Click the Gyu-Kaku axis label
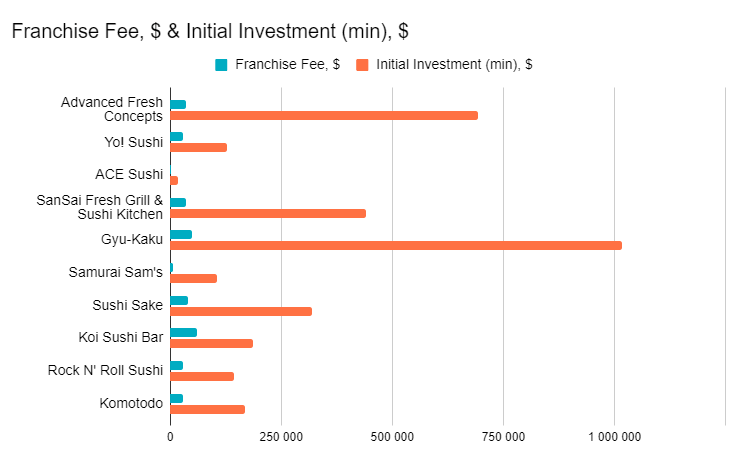The height and width of the screenshot is (465, 747). 132,239
